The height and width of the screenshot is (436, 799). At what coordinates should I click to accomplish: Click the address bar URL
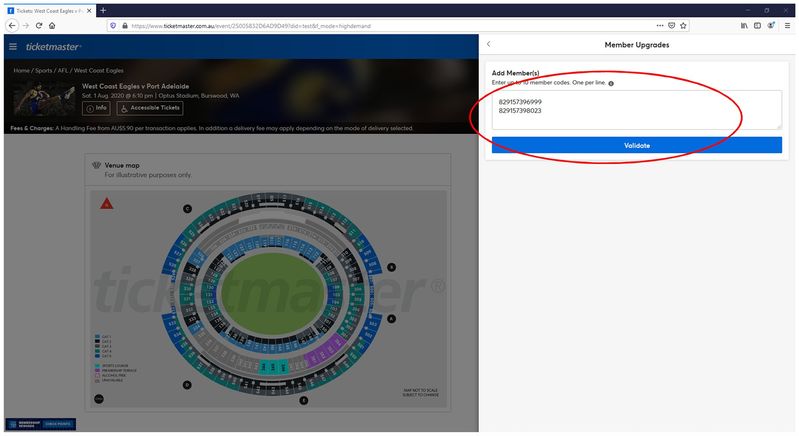[x=251, y=25]
